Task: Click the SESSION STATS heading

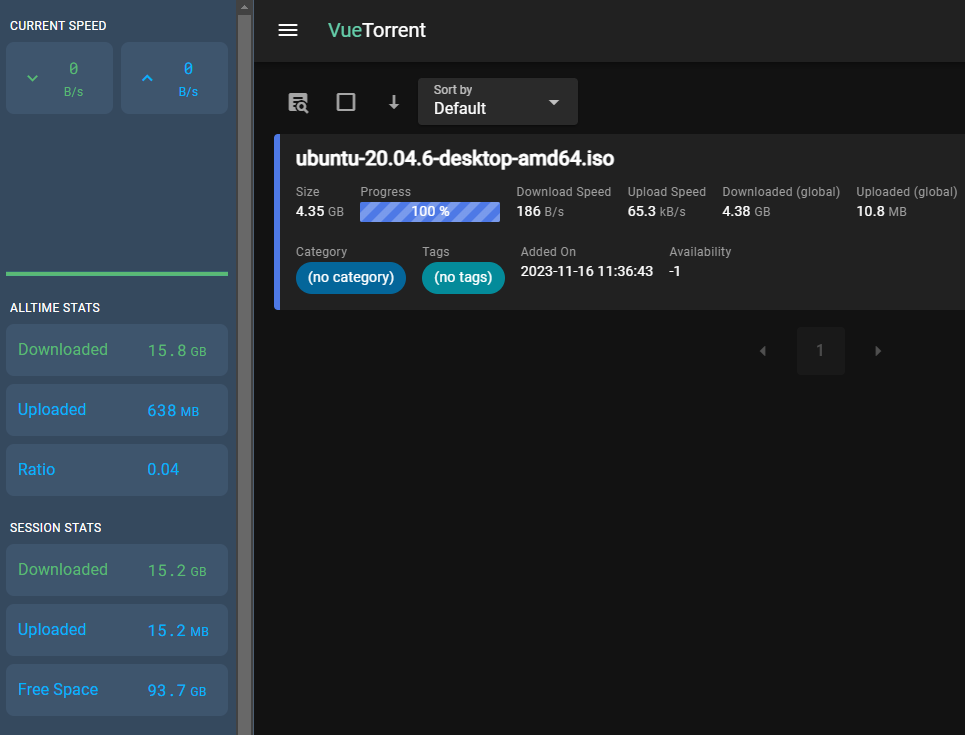Action: pos(55,528)
